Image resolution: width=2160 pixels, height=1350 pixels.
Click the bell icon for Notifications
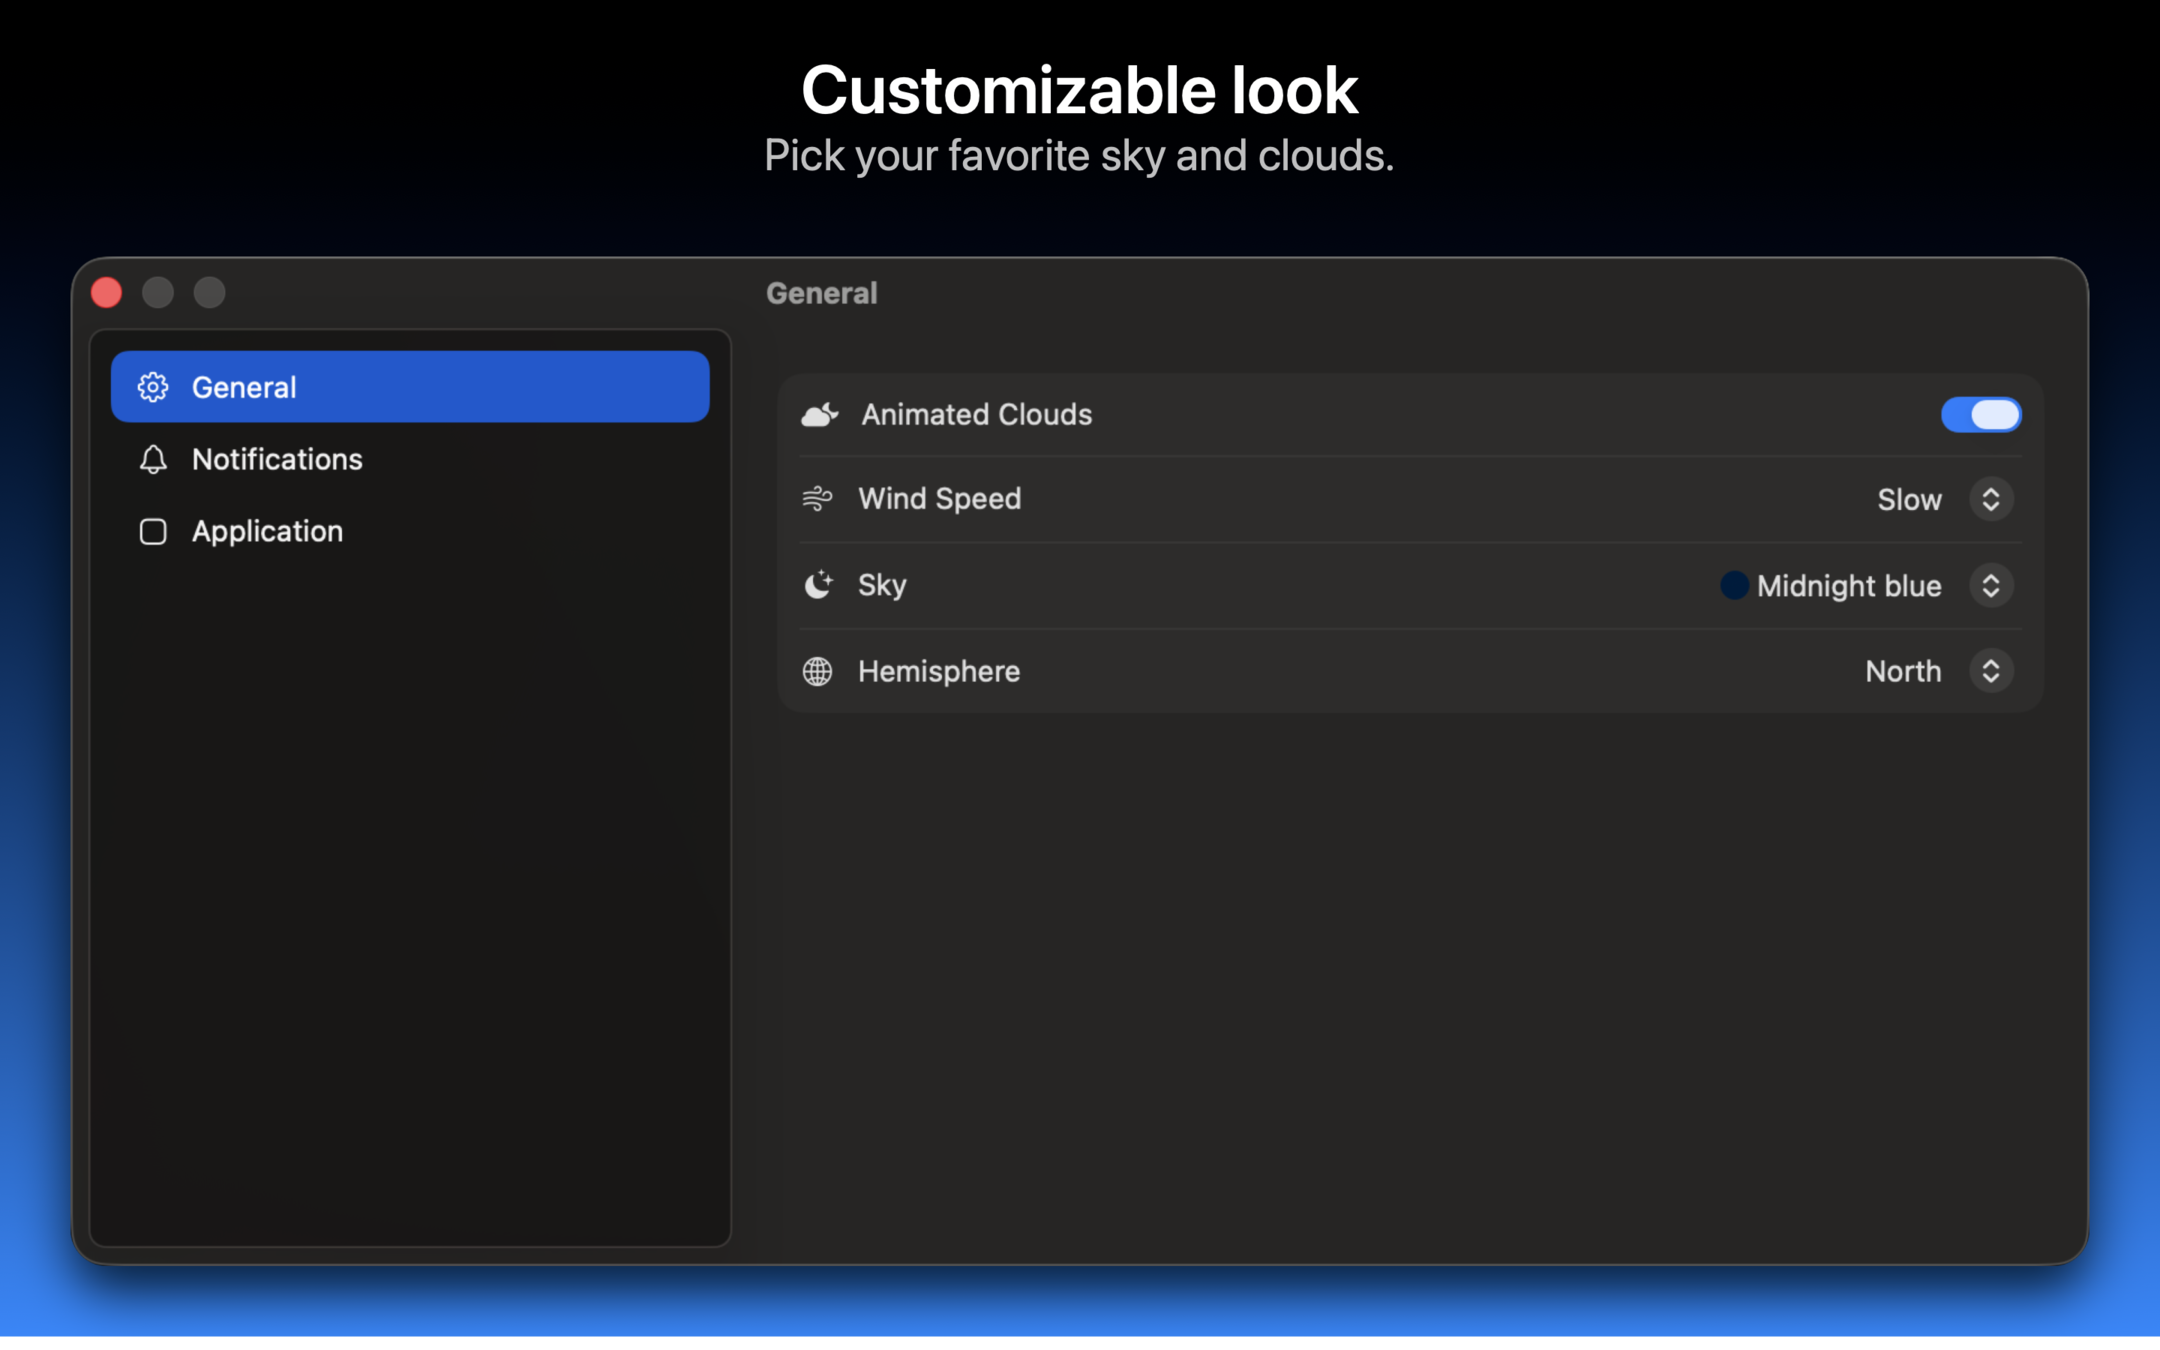pos(153,459)
